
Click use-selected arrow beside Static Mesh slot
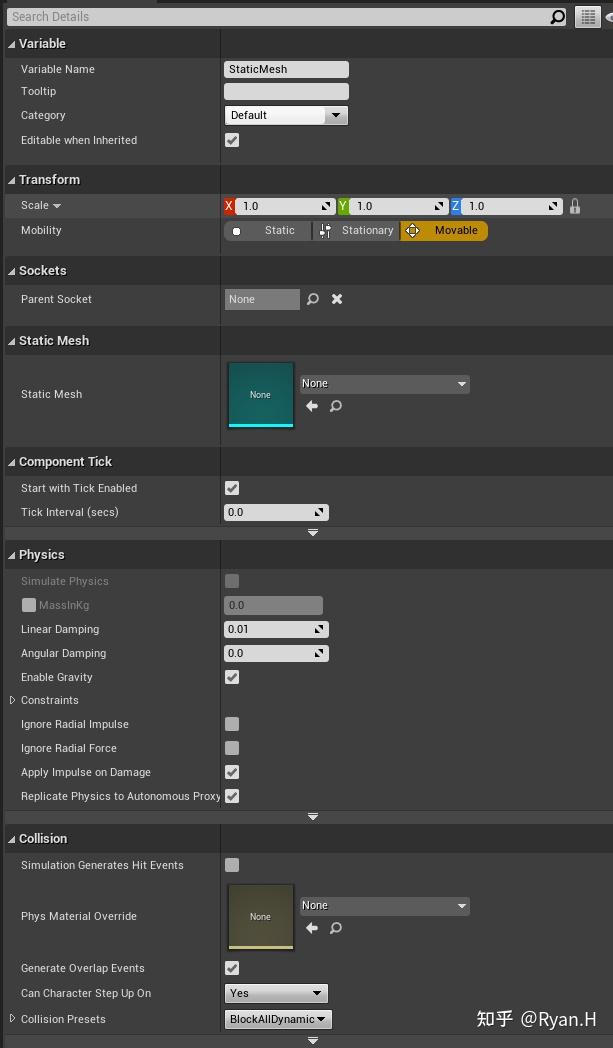coord(310,406)
